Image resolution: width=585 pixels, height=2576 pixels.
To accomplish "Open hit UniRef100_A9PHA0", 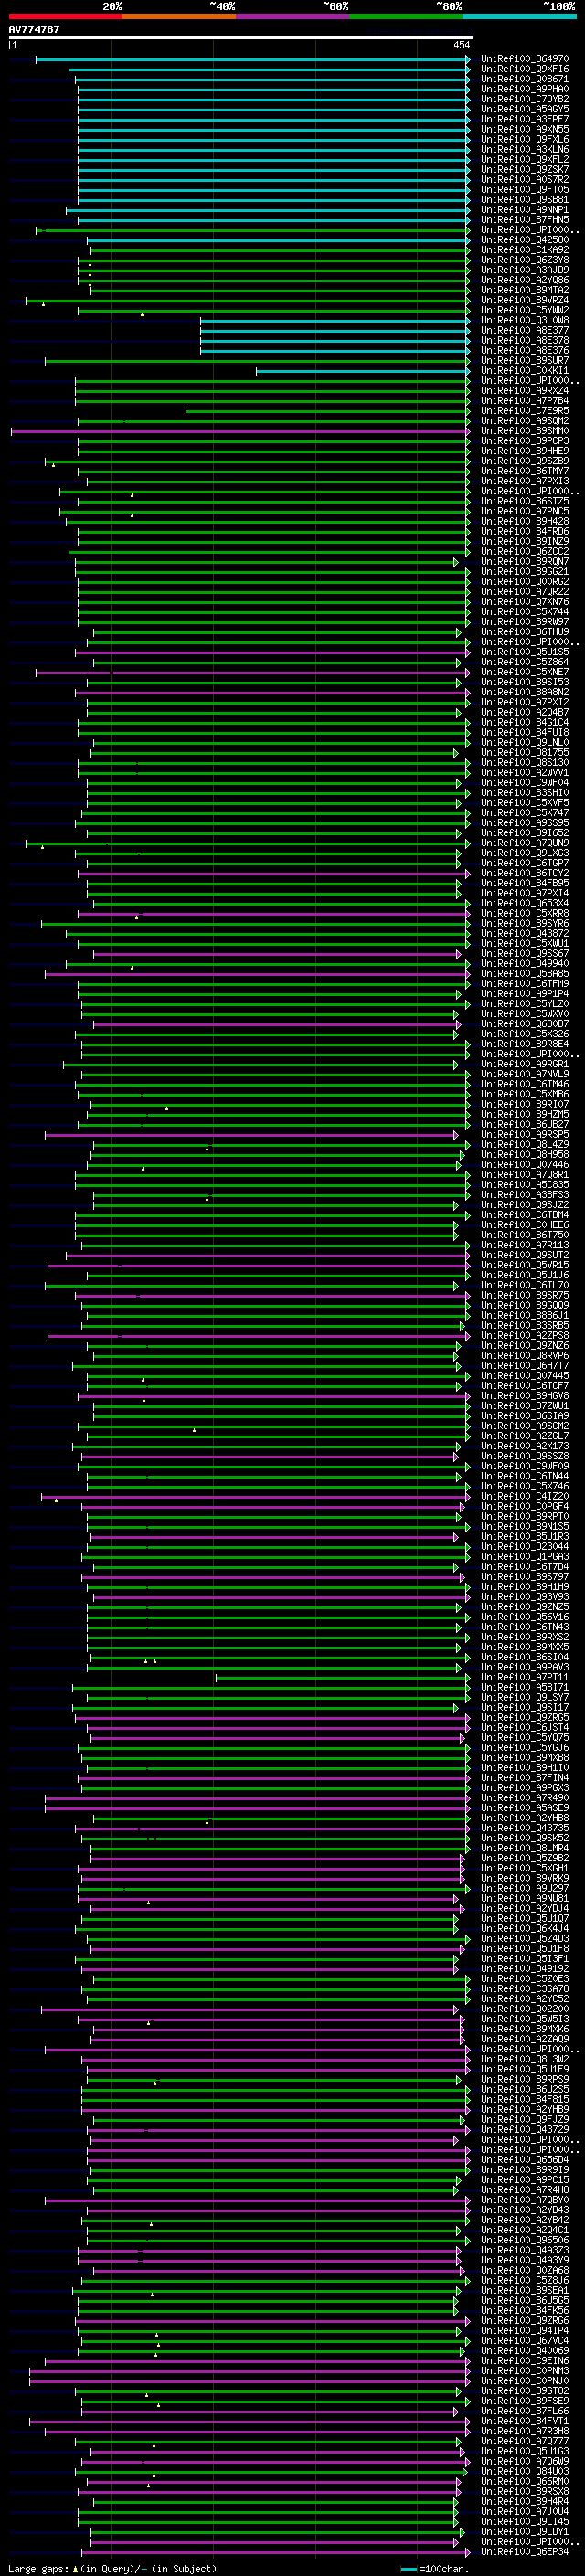I will click(x=525, y=89).
